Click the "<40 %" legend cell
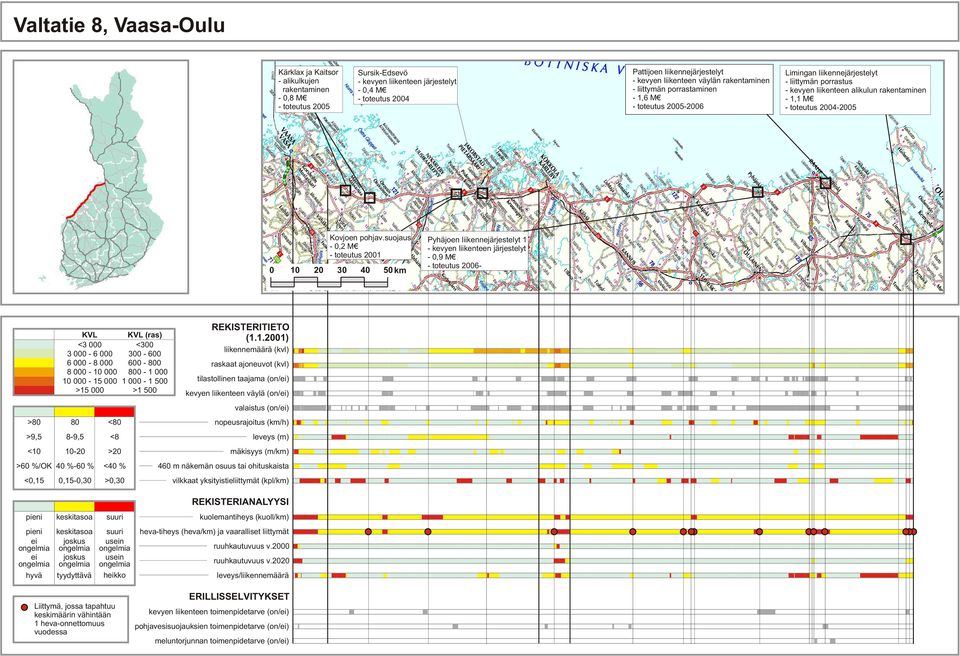The width and height of the screenshot is (960, 656). click(x=114, y=466)
